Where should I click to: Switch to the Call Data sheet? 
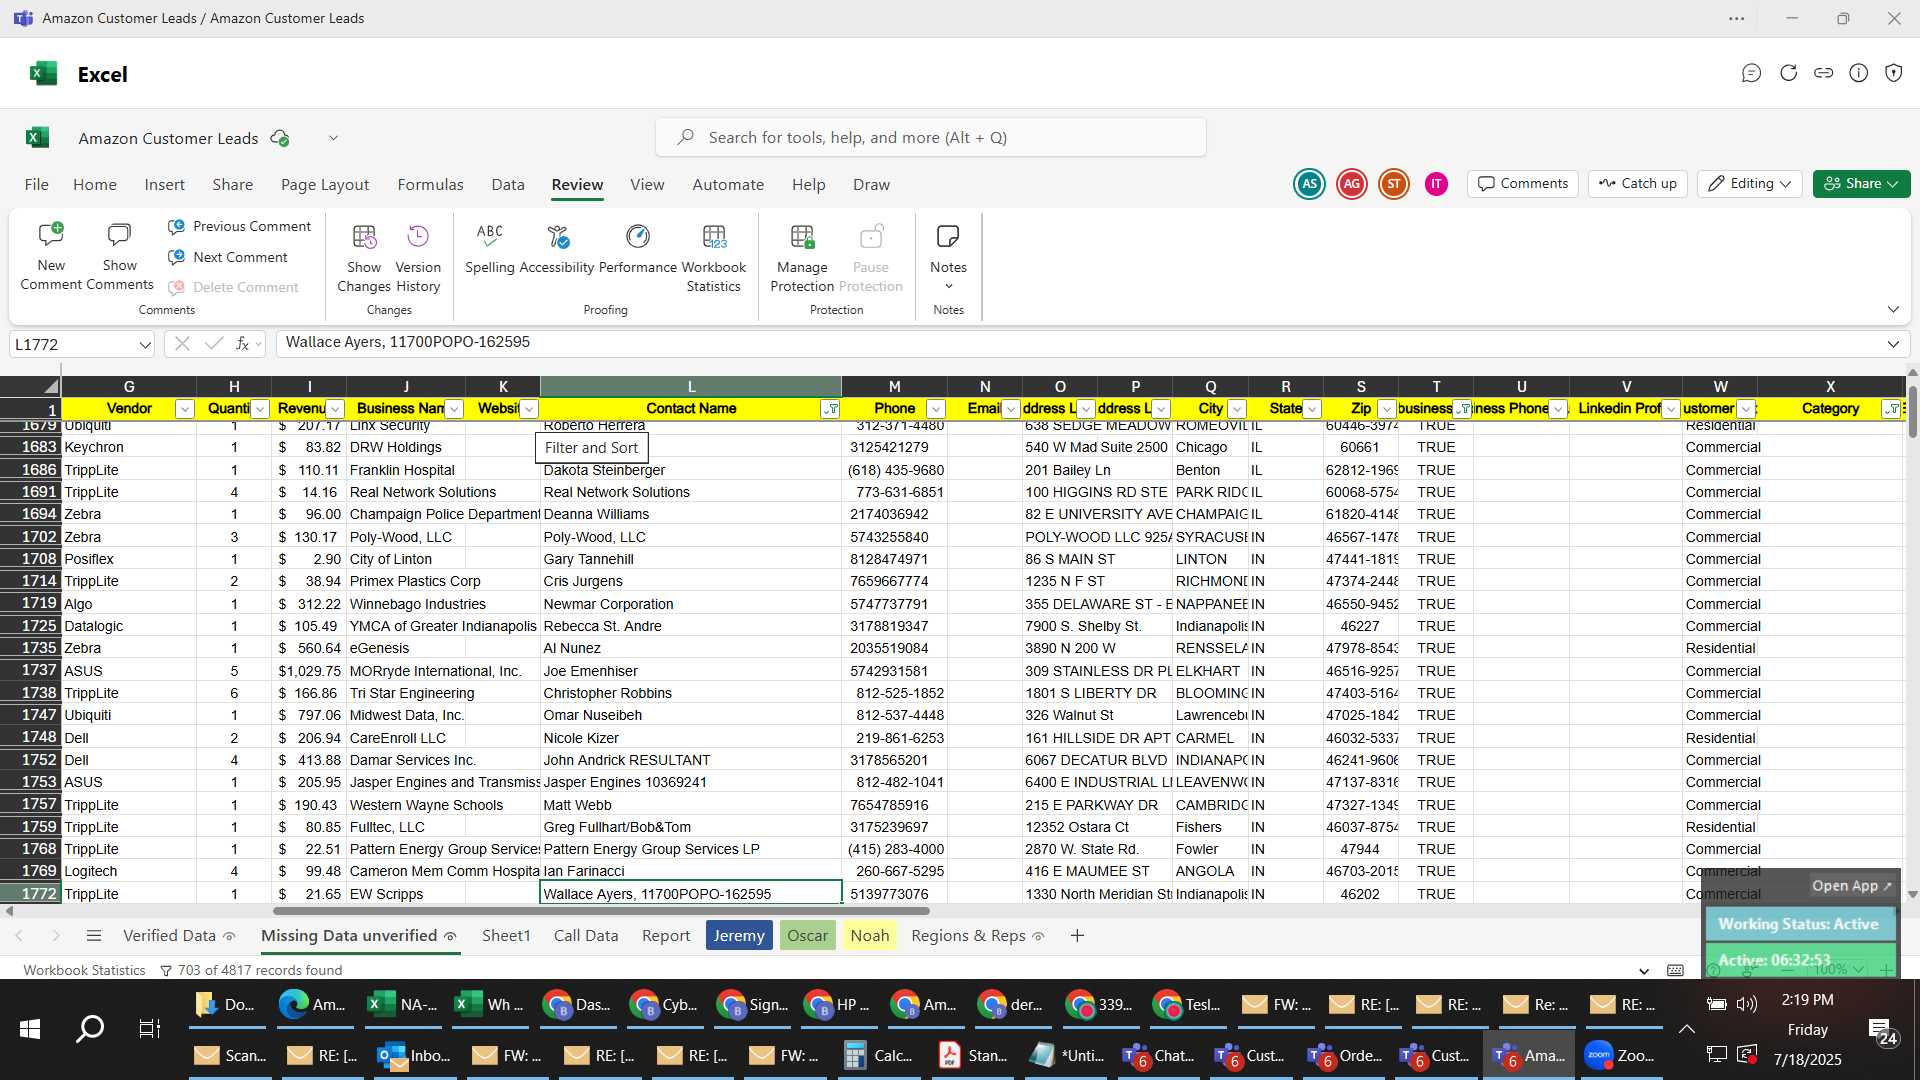pos(586,936)
